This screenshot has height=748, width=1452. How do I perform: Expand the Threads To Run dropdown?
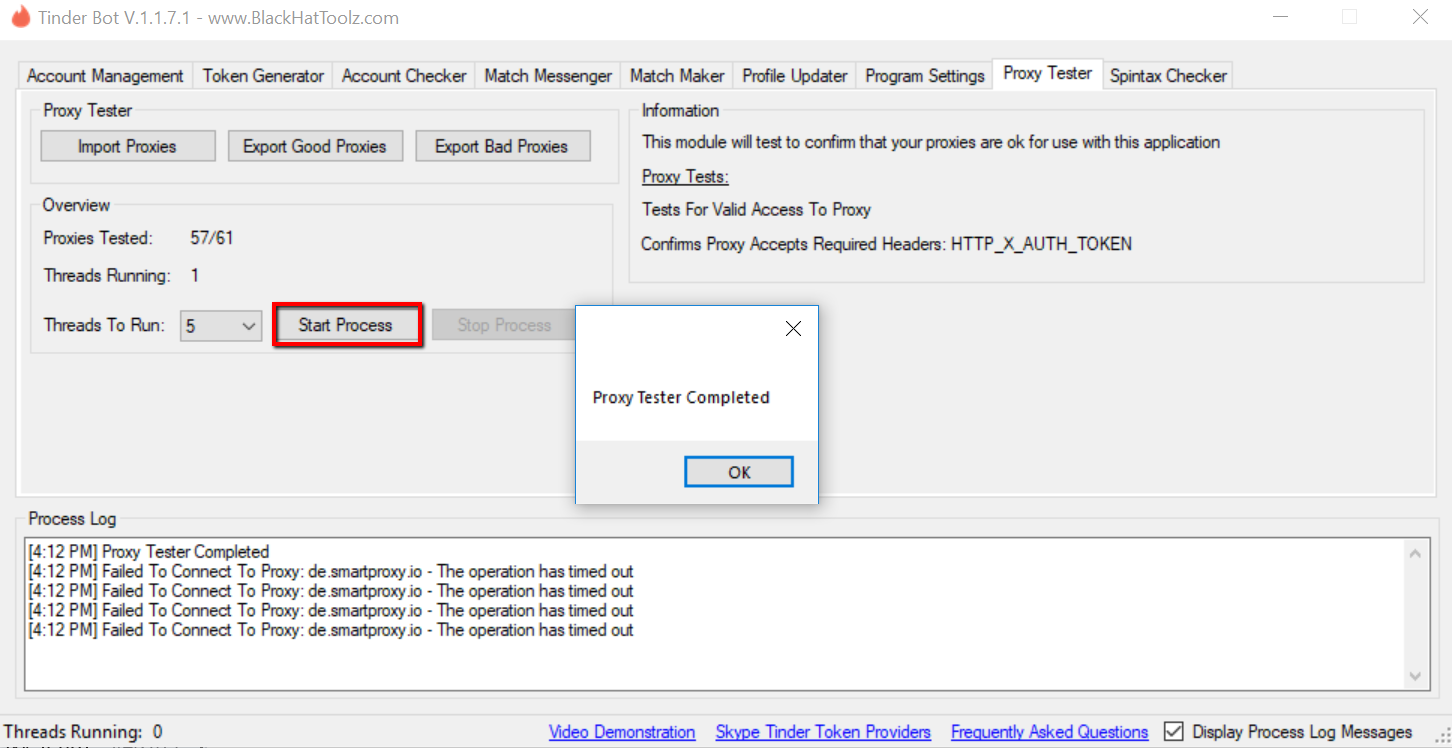[221, 326]
